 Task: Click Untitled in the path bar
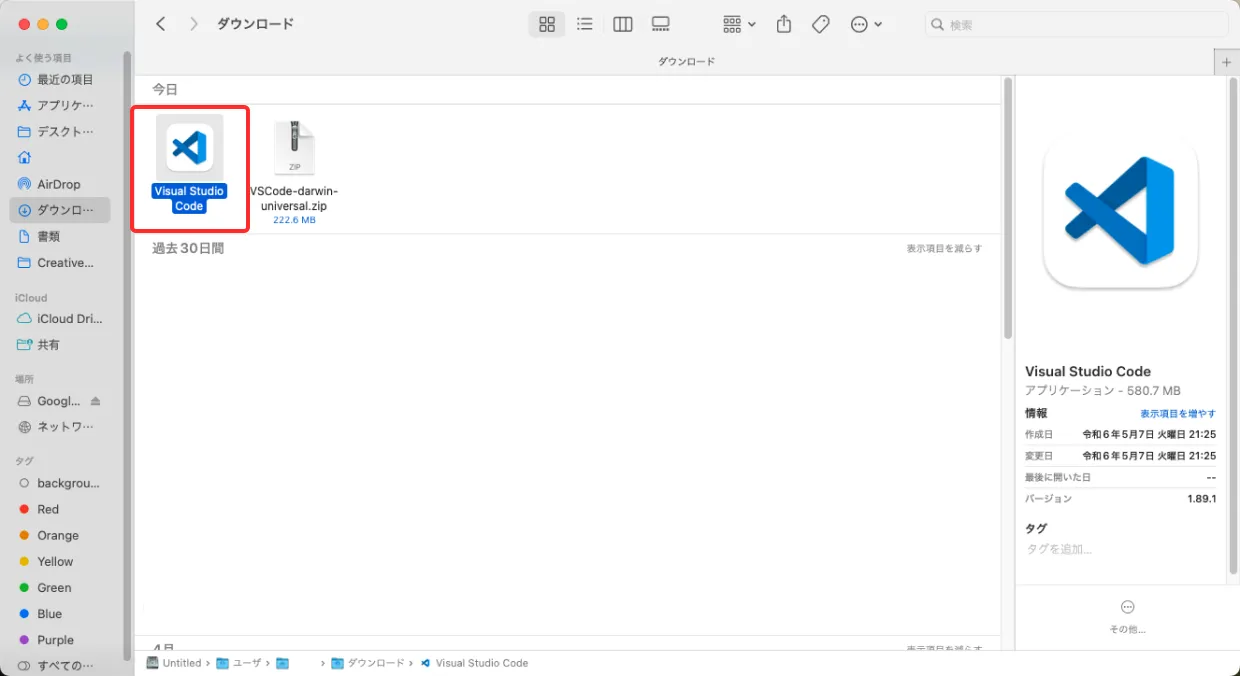(173, 663)
